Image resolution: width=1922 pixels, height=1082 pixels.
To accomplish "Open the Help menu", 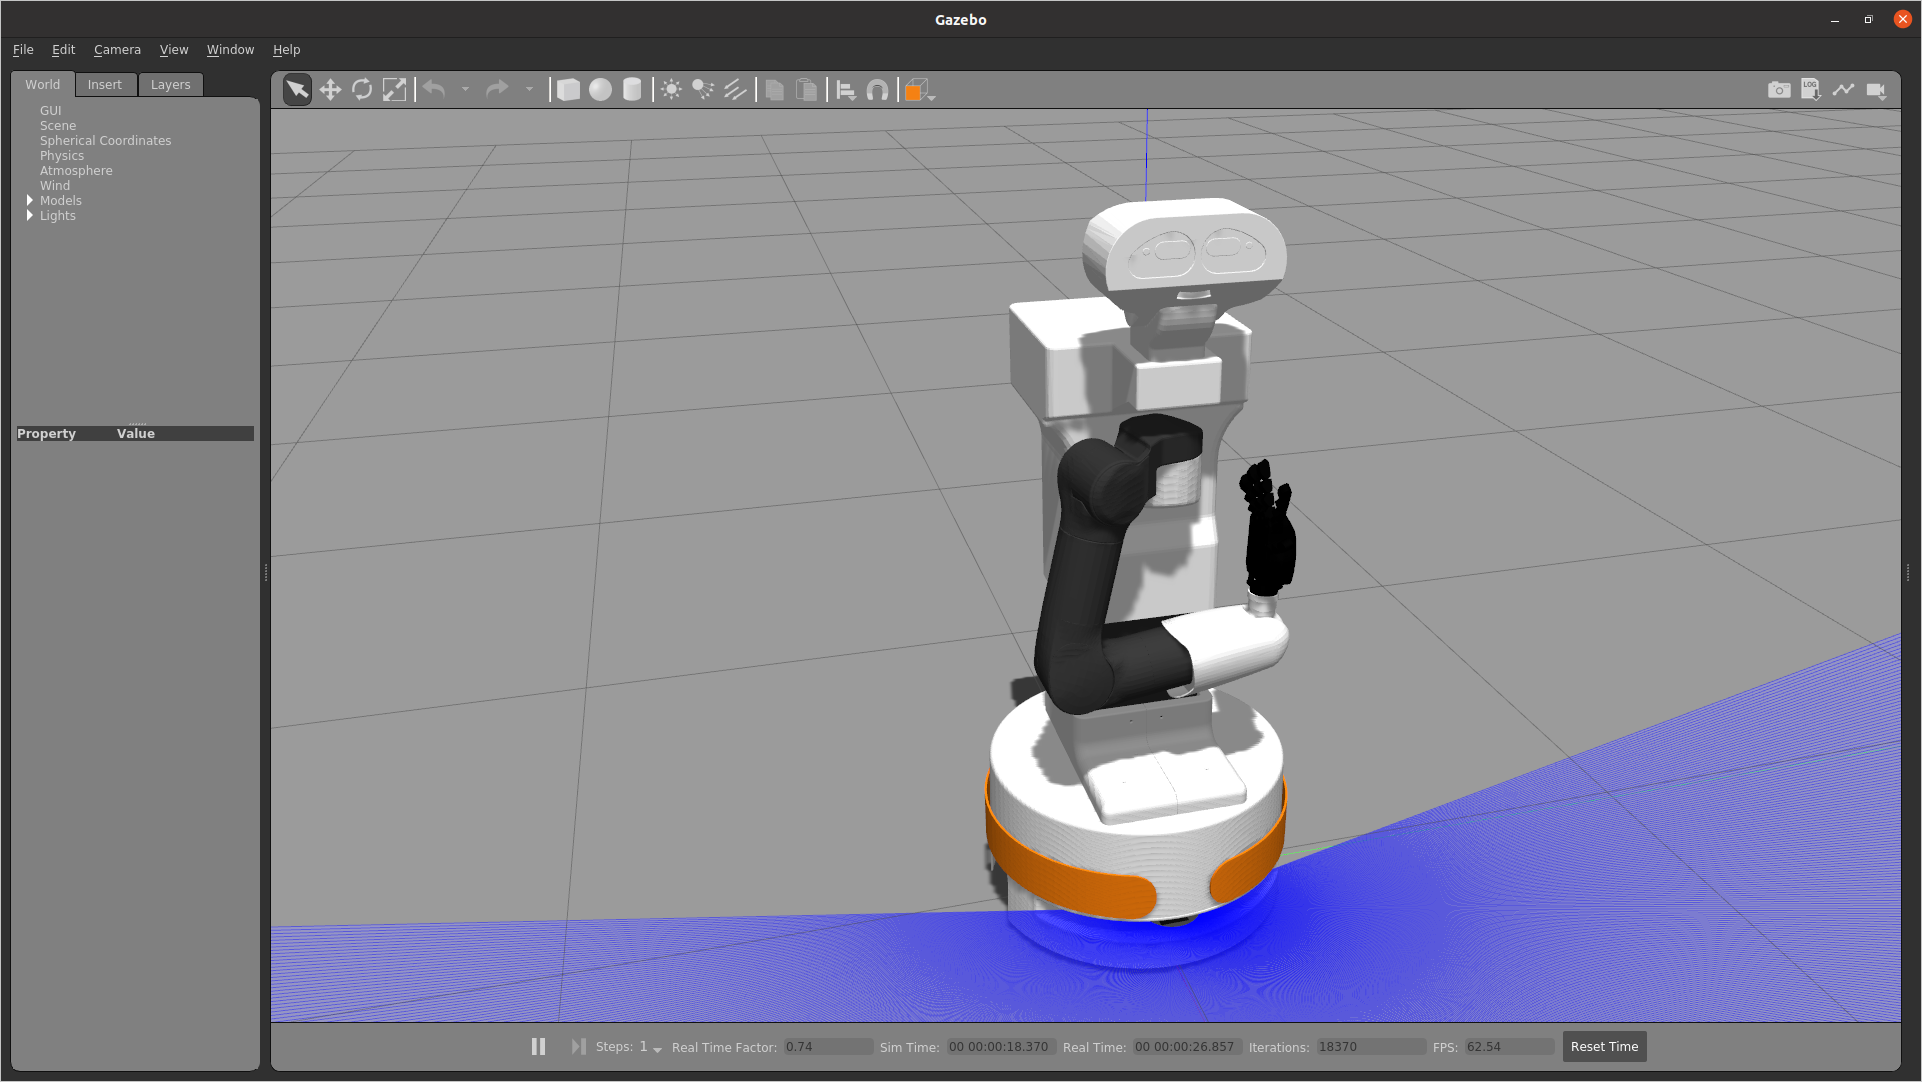I will click(x=286, y=49).
